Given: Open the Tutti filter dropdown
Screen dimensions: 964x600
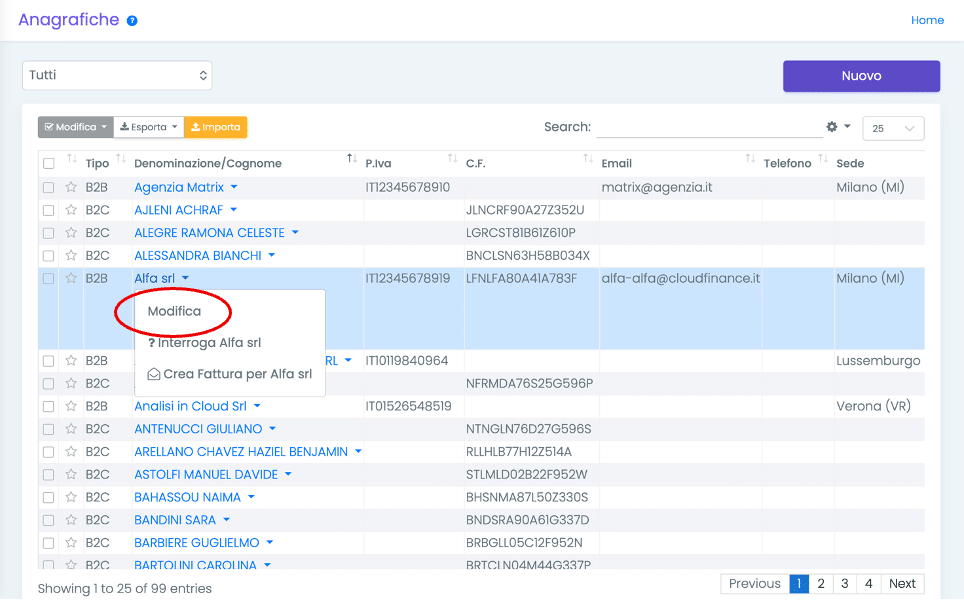Looking at the screenshot, I should pyautogui.click(x=117, y=75).
